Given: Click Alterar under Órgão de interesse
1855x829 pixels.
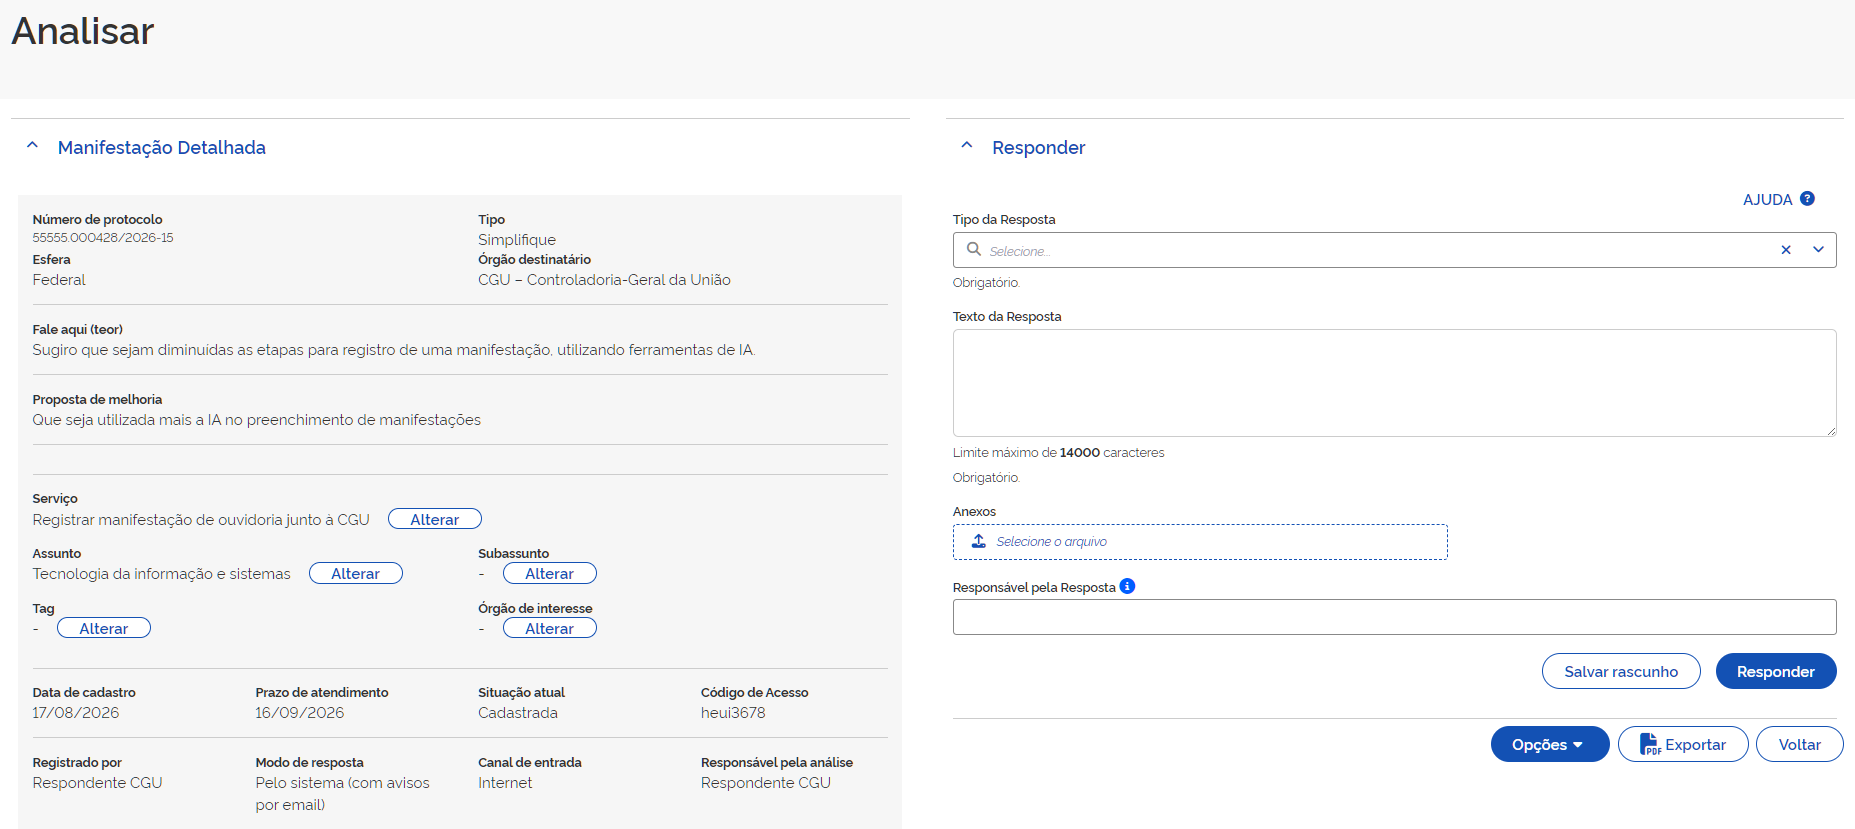Looking at the screenshot, I should (550, 628).
